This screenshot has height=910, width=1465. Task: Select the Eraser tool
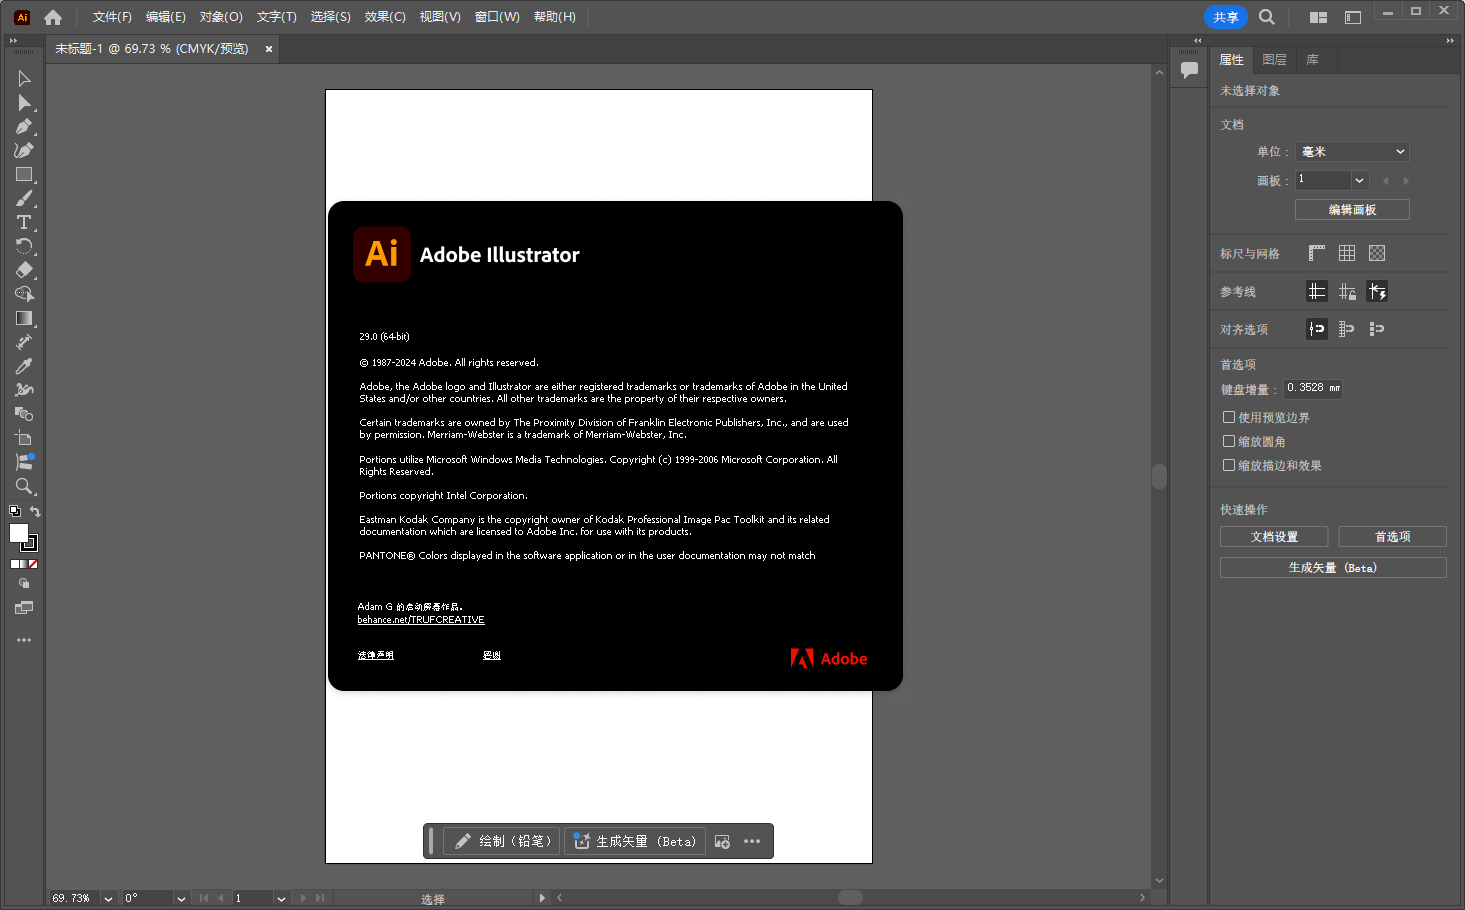click(x=24, y=271)
